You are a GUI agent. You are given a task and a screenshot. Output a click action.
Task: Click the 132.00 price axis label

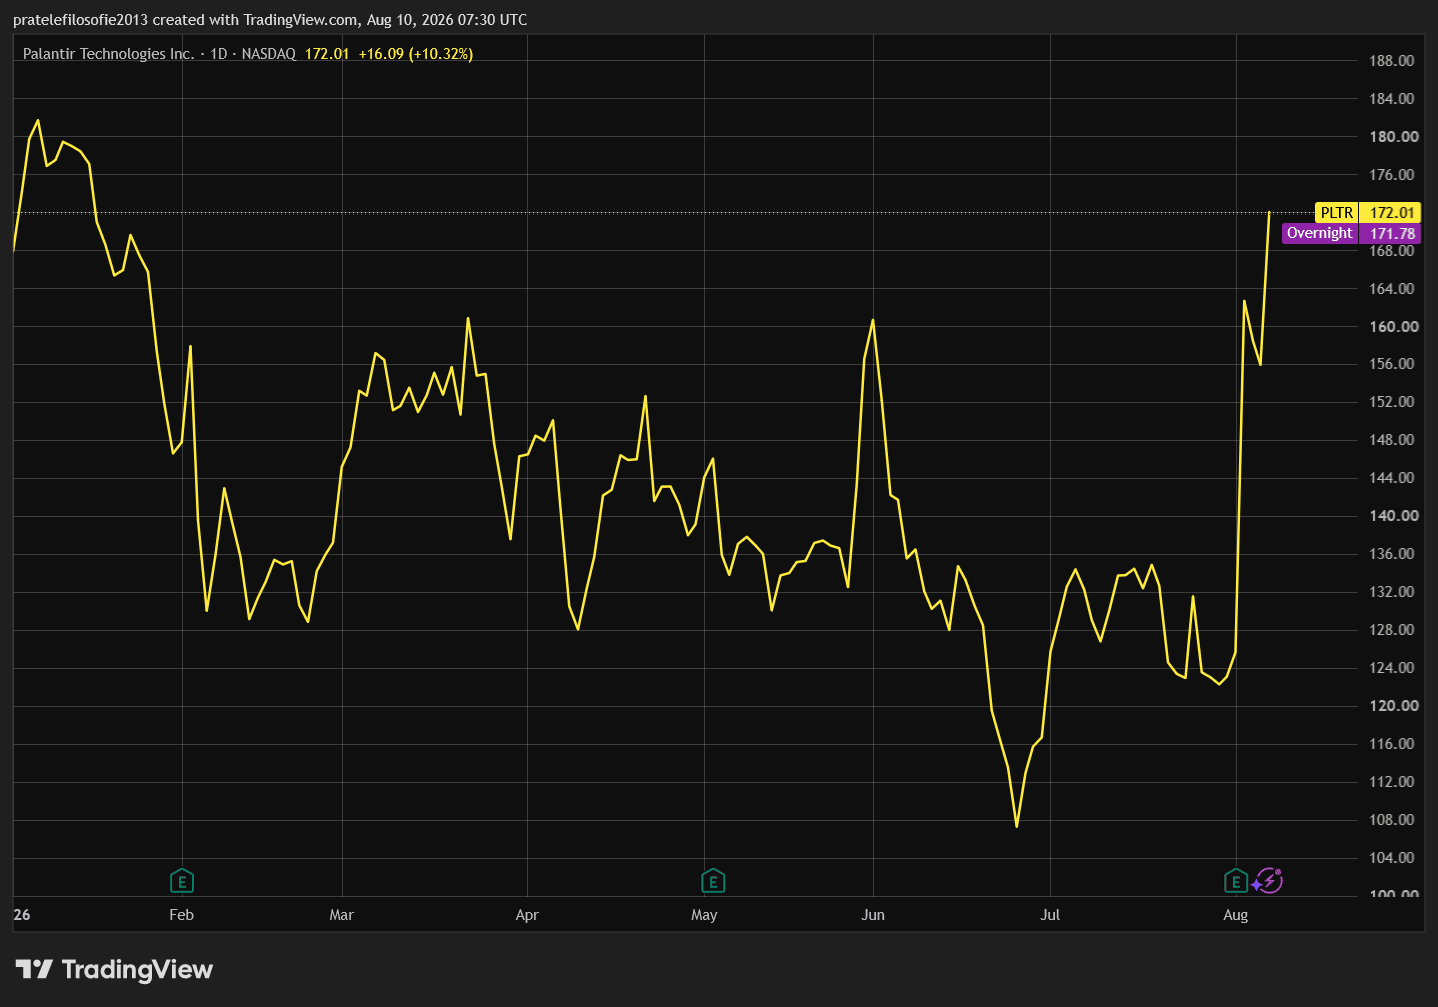pyautogui.click(x=1392, y=592)
